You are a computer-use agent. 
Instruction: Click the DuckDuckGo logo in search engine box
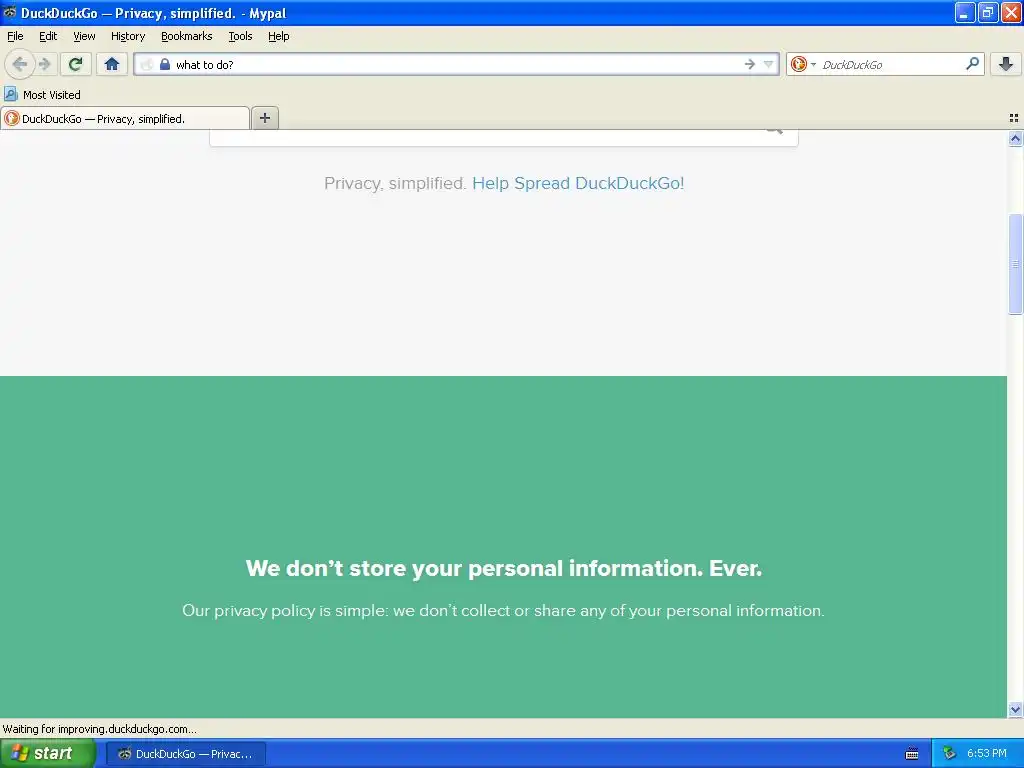(799, 64)
